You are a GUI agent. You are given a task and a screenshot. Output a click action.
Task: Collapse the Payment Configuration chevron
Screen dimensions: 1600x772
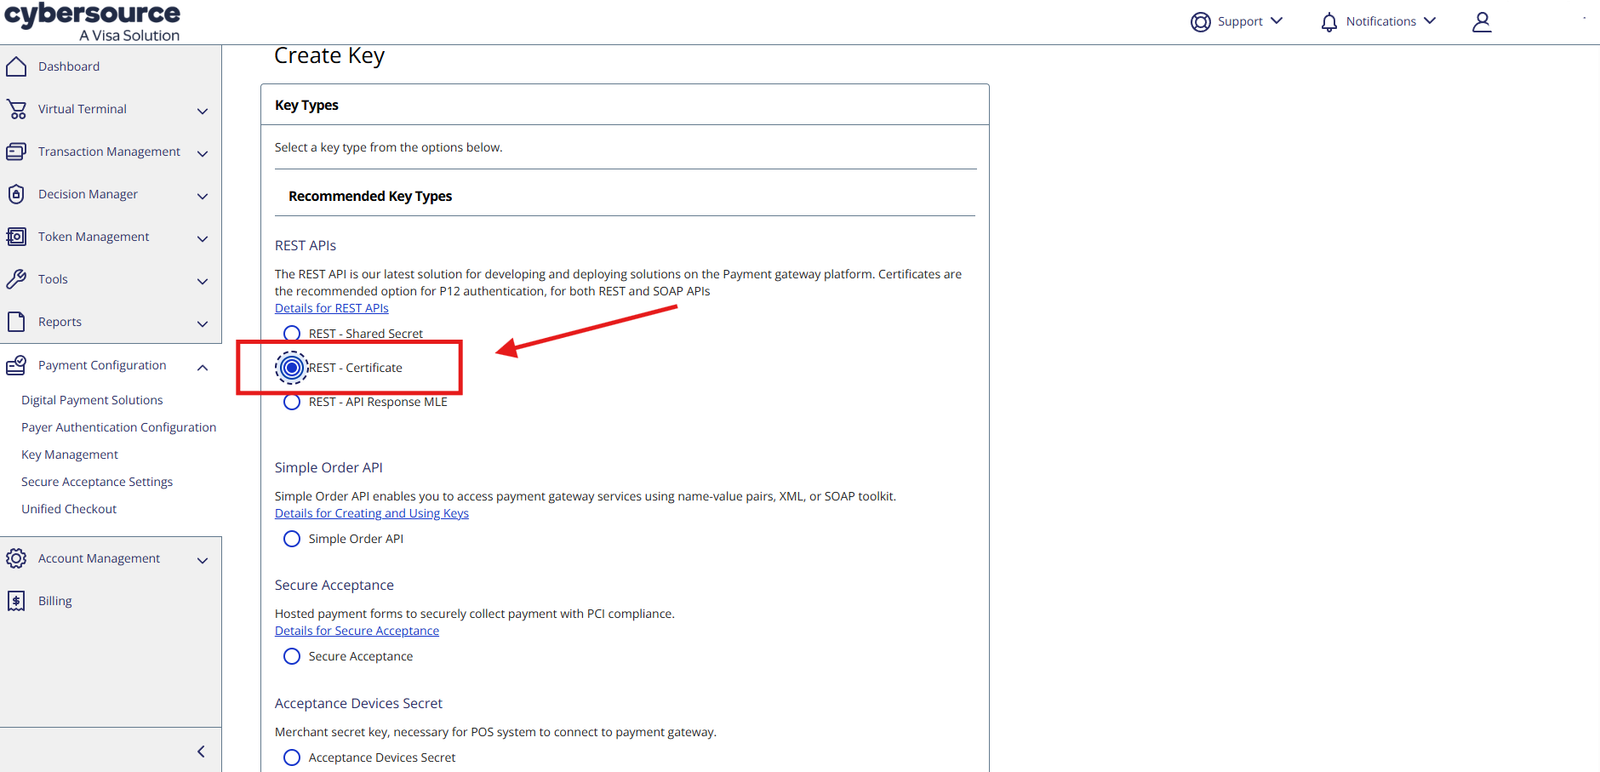pyautogui.click(x=202, y=367)
